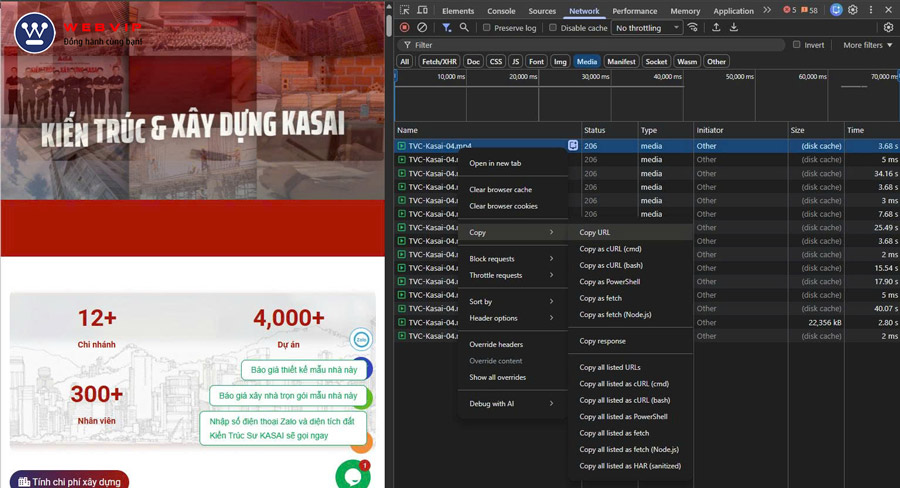The width and height of the screenshot is (900, 488).
Task: Toggle the CSS resource type filter
Action: tap(496, 61)
